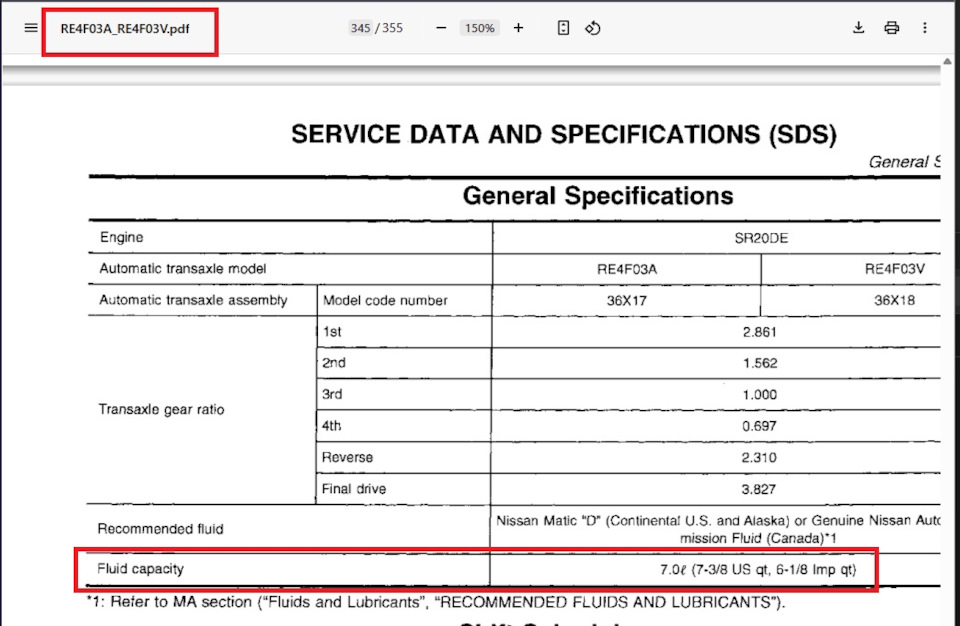Image resolution: width=960 pixels, height=626 pixels.
Task: Click the file name RE4F03A_RE4F03V.pdf
Action: 125,29
